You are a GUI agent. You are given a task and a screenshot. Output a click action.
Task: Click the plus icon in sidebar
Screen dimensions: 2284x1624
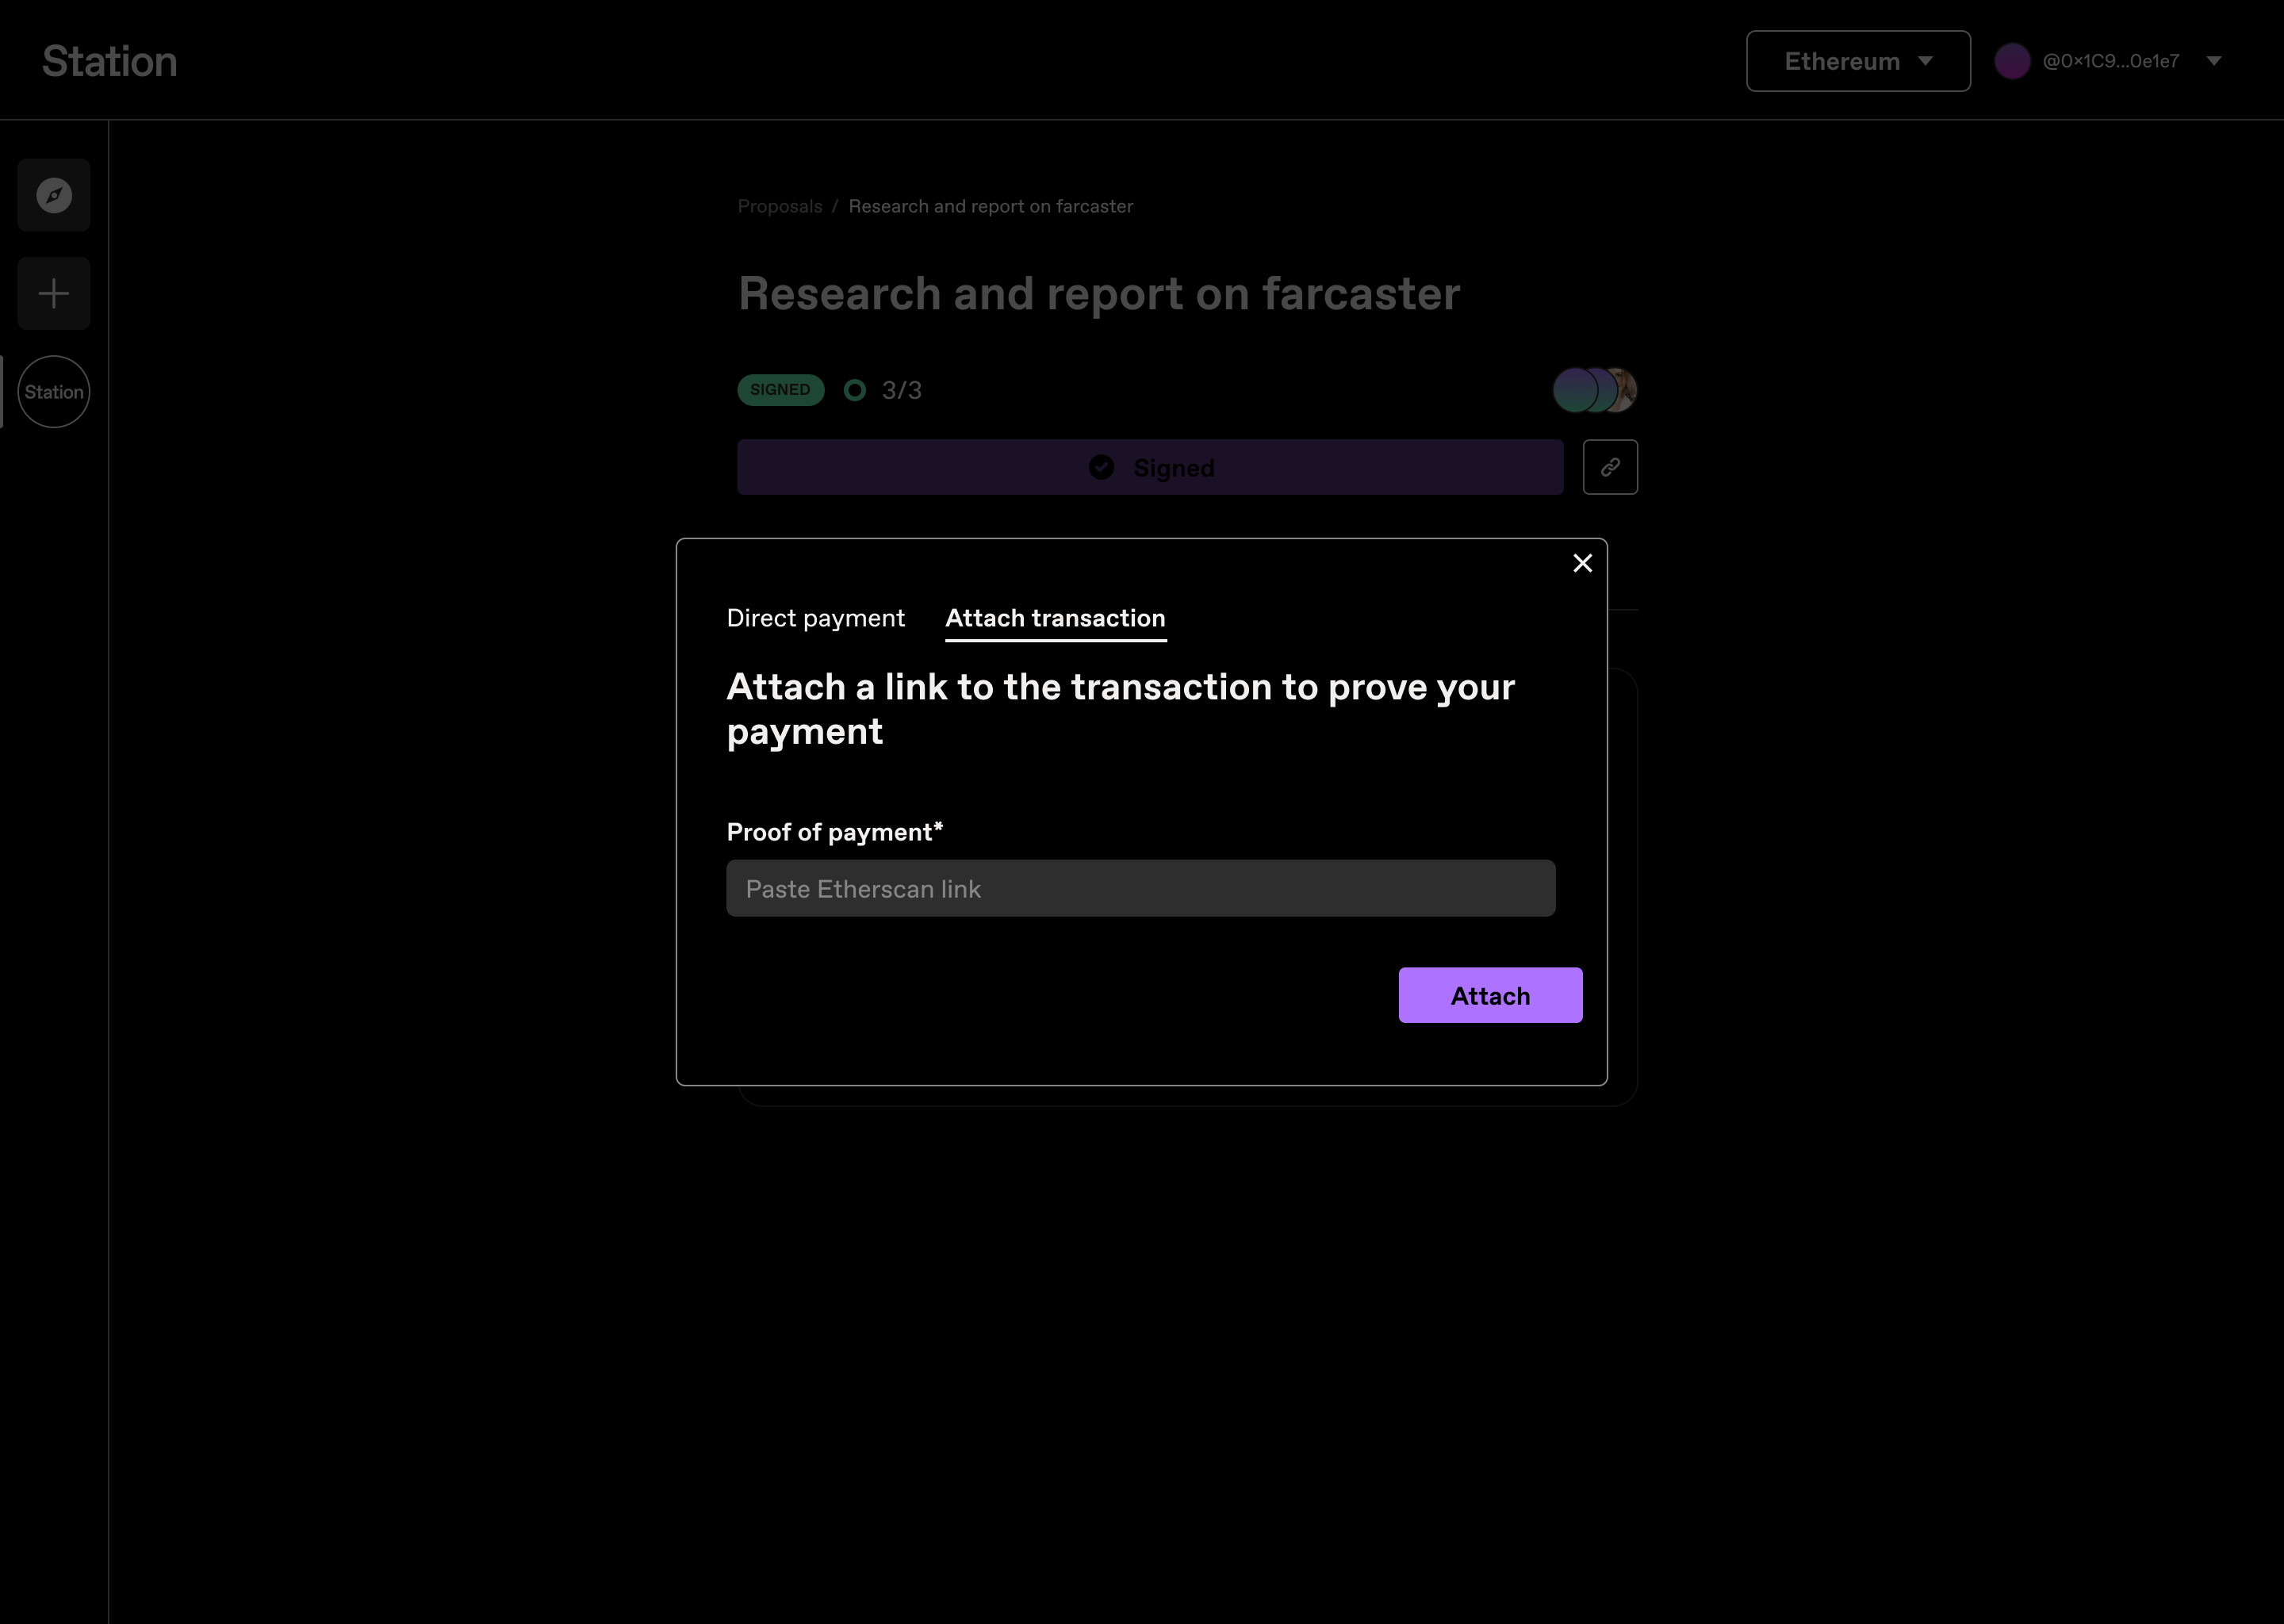click(x=54, y=293)
